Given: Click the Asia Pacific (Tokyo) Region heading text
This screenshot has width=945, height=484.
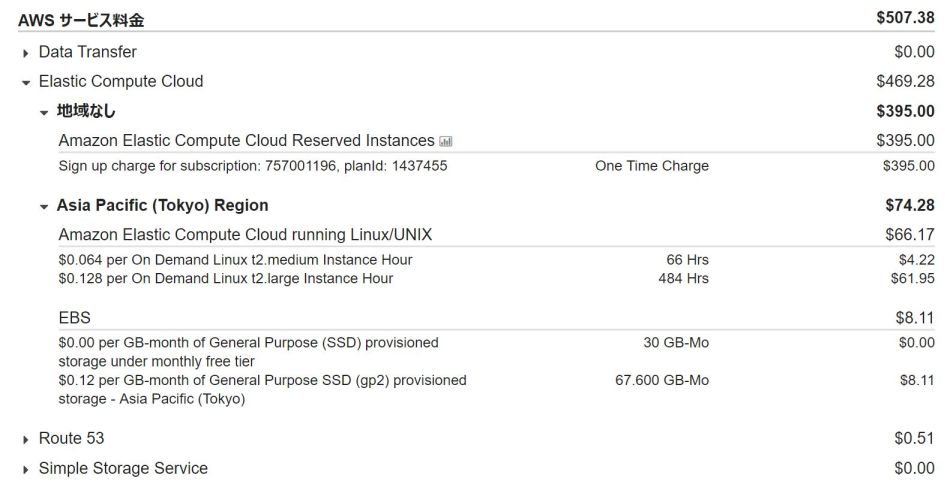Looking at the screenshot, I should pos(162,205).
